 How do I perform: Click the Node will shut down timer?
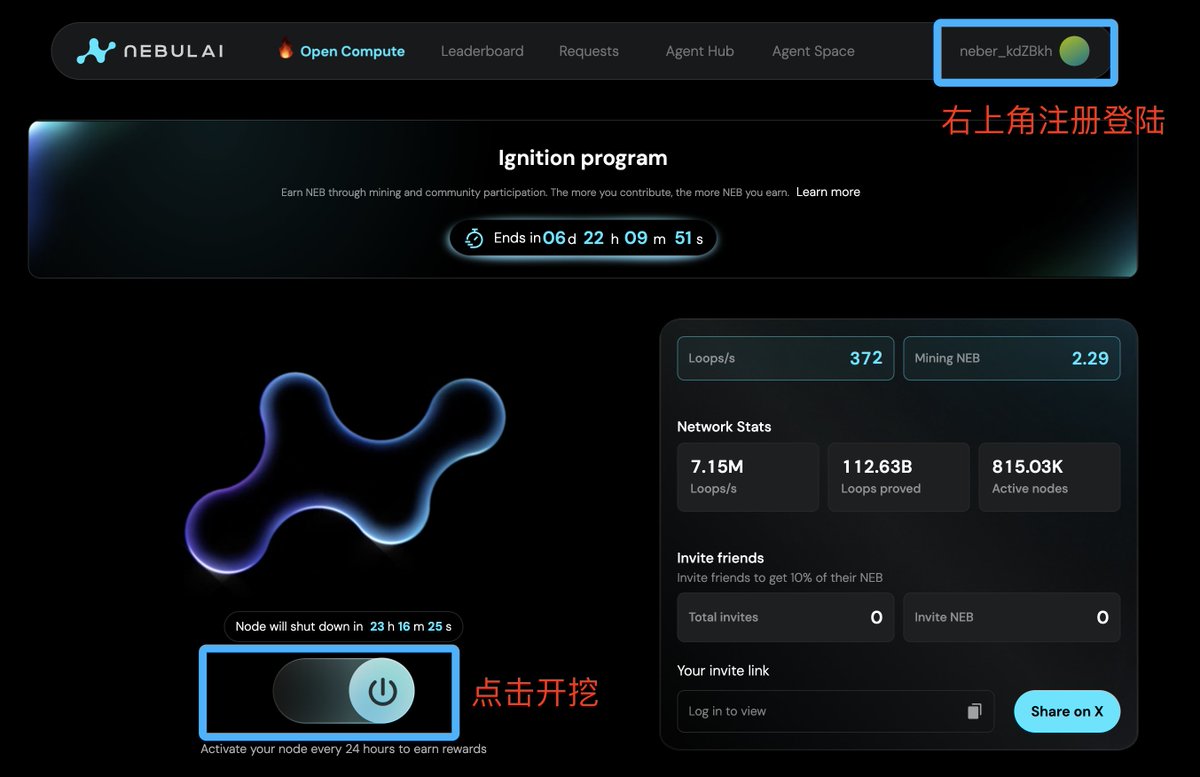[x=344, y=626]
